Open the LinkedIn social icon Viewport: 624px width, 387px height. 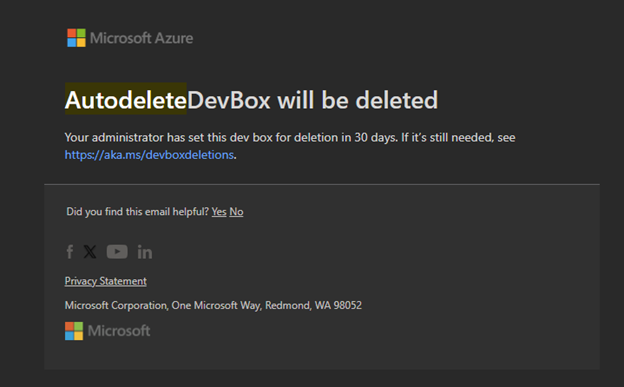click(x=145, y=252)
